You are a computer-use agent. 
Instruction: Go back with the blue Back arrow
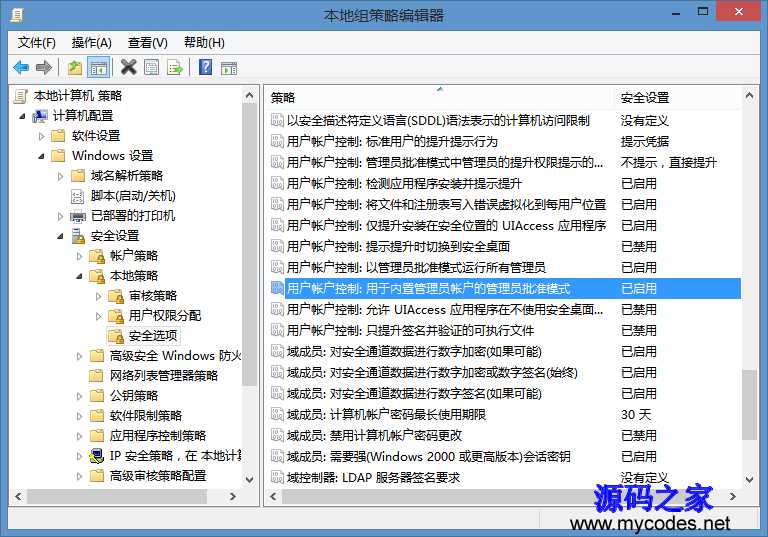tap(21, 68)
